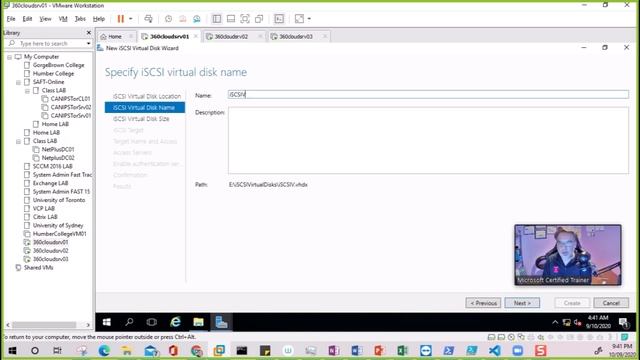Switch to the 360cloudsrv03 tab
The width and height of the screenshot is (640, 360).
296,36
